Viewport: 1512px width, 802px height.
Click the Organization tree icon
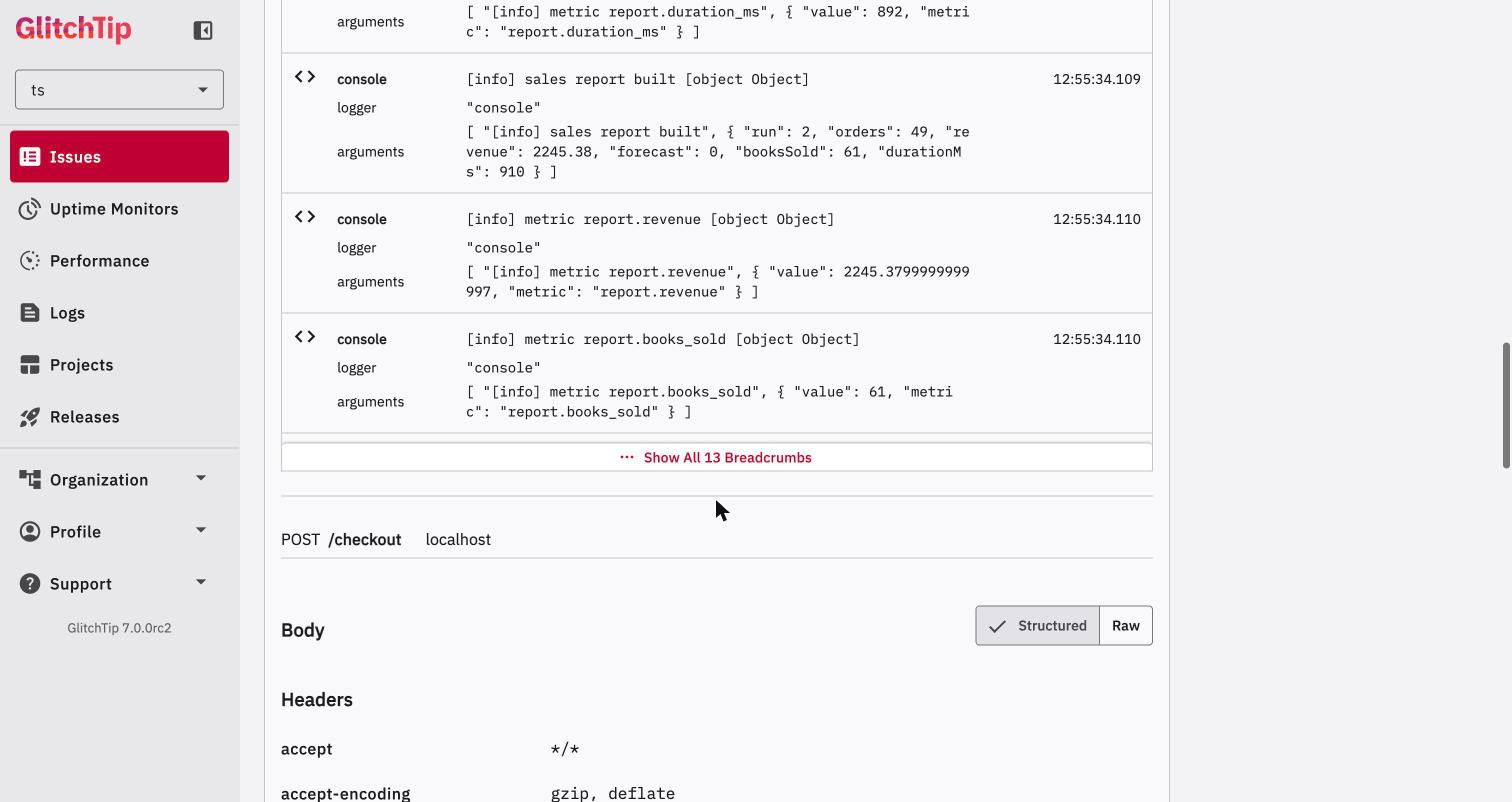click(x=30, y=480)
